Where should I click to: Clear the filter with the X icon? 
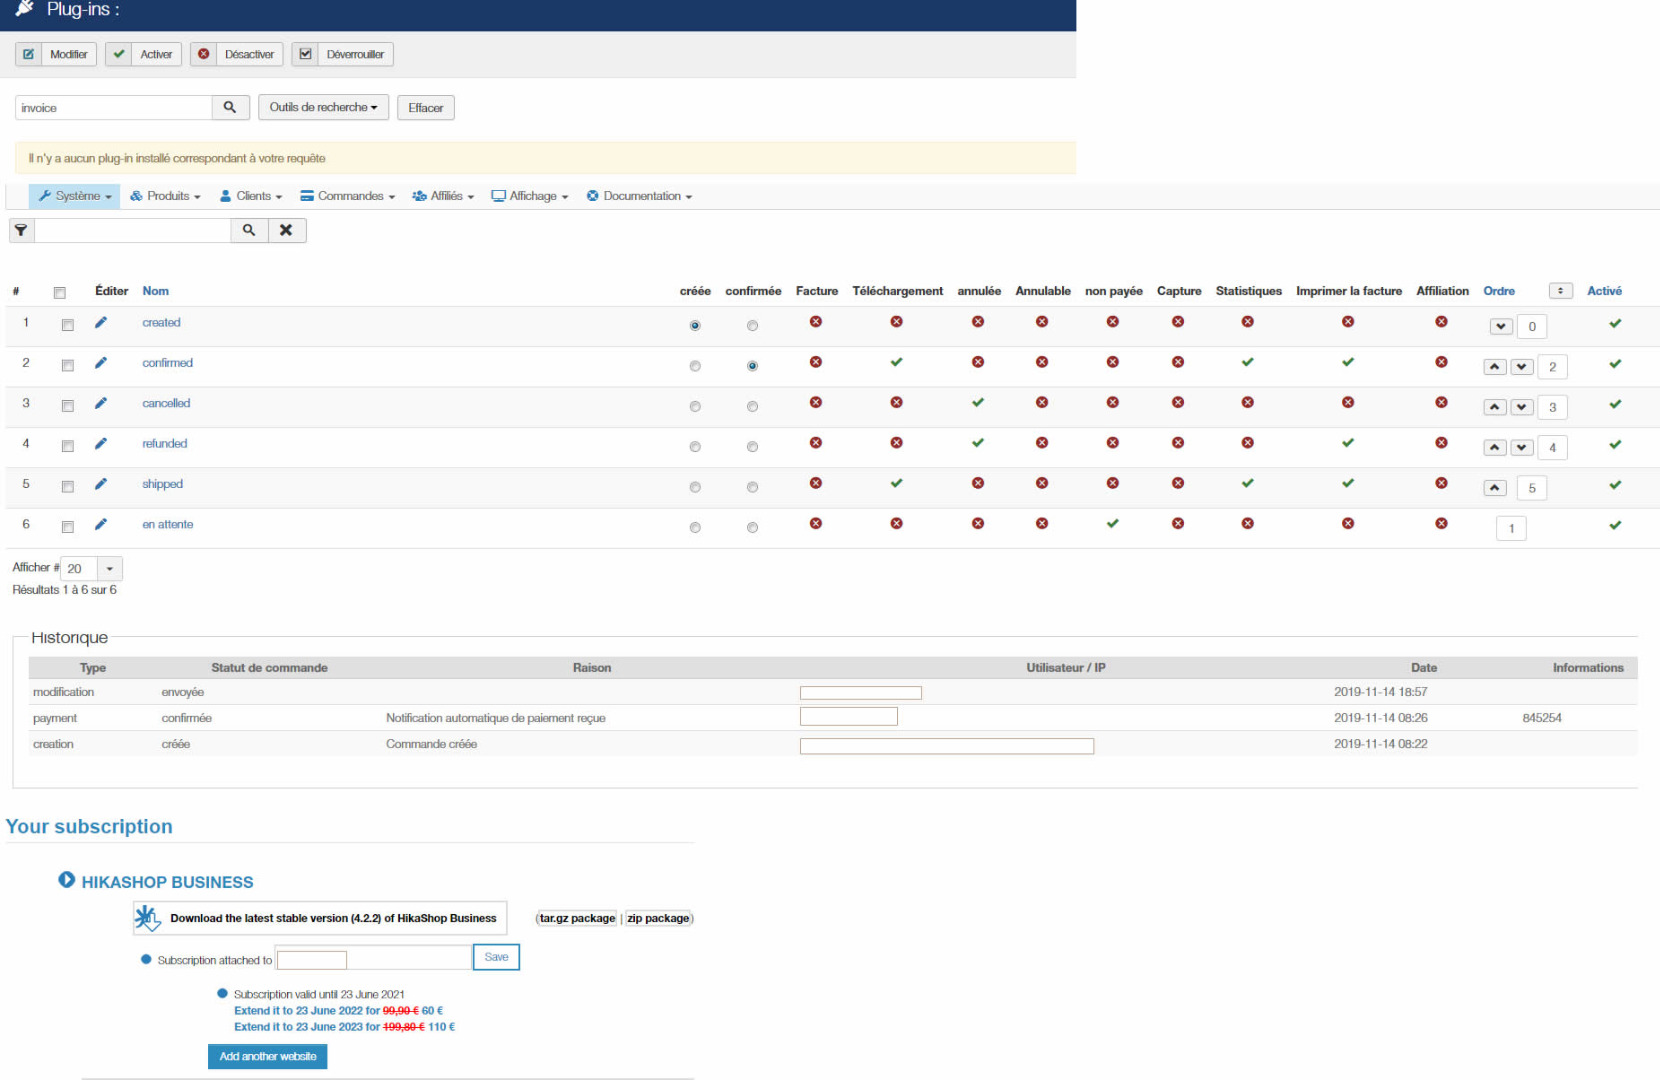286,230
